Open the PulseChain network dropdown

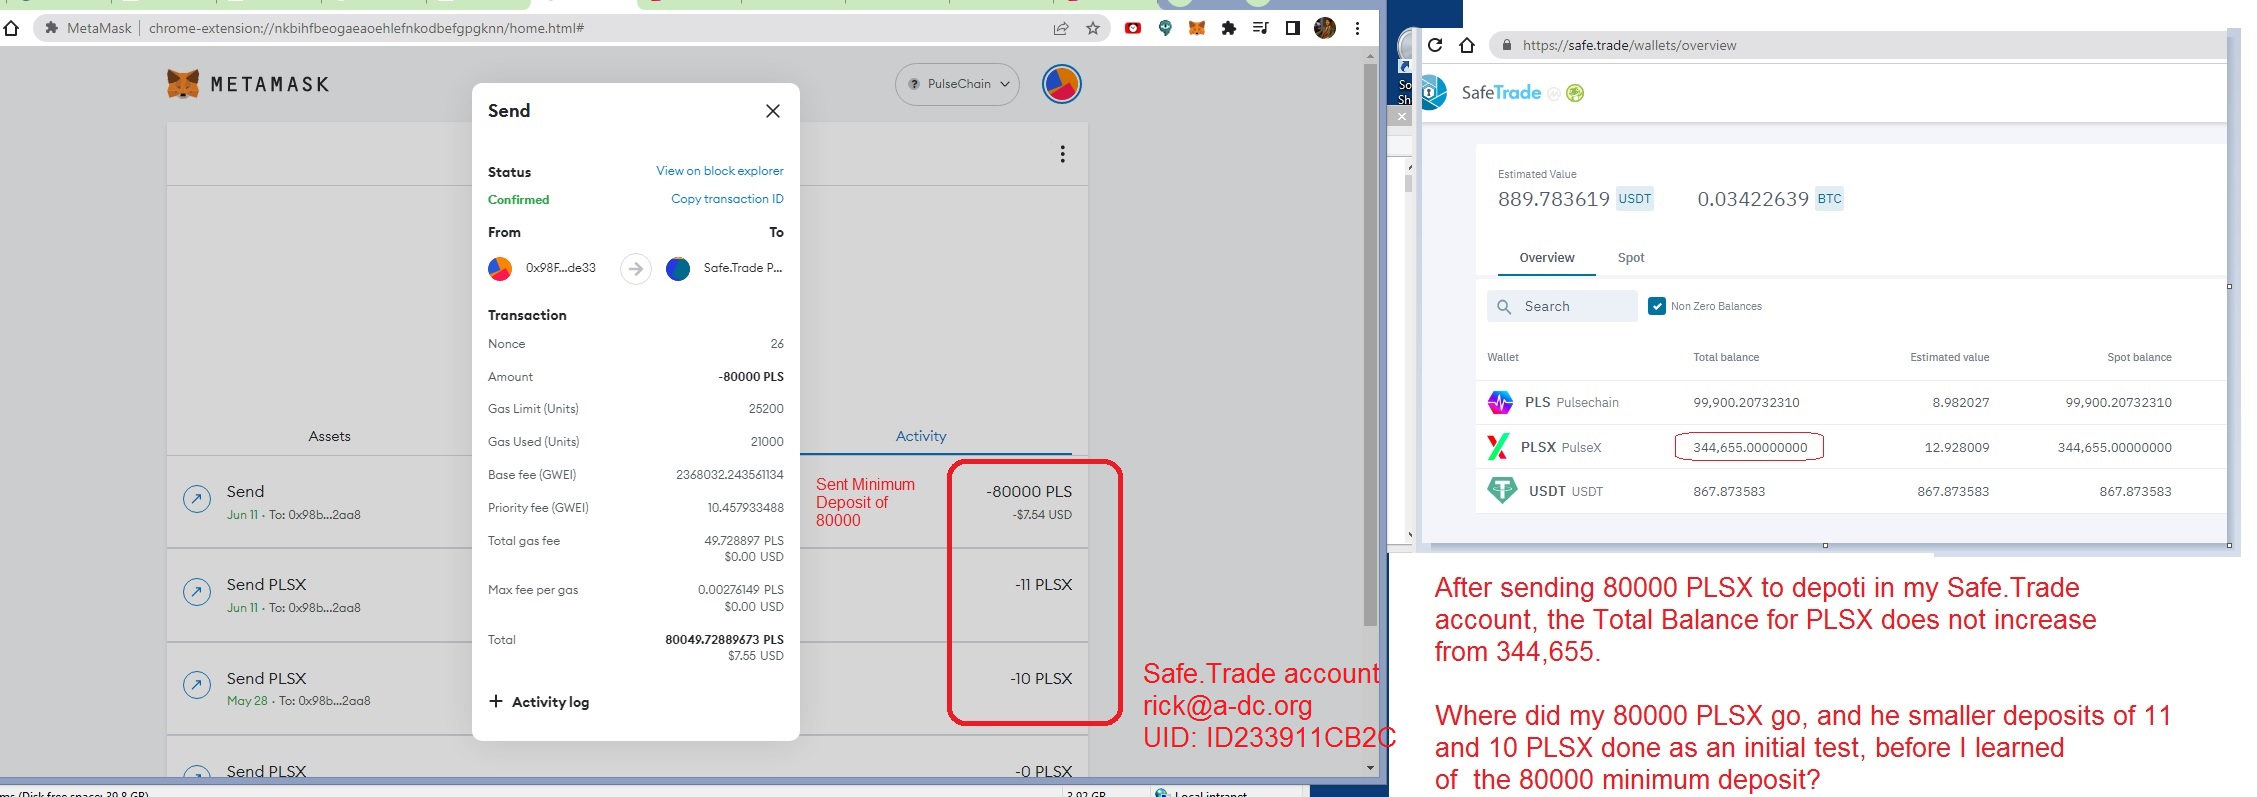click(x=957, y=84)
